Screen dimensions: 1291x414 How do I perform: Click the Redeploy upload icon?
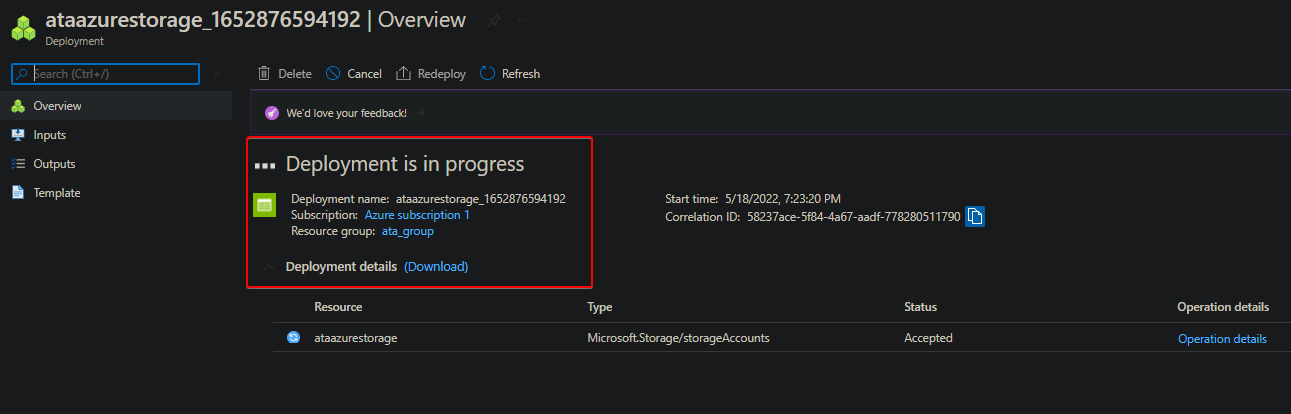[x=404, y=73]
